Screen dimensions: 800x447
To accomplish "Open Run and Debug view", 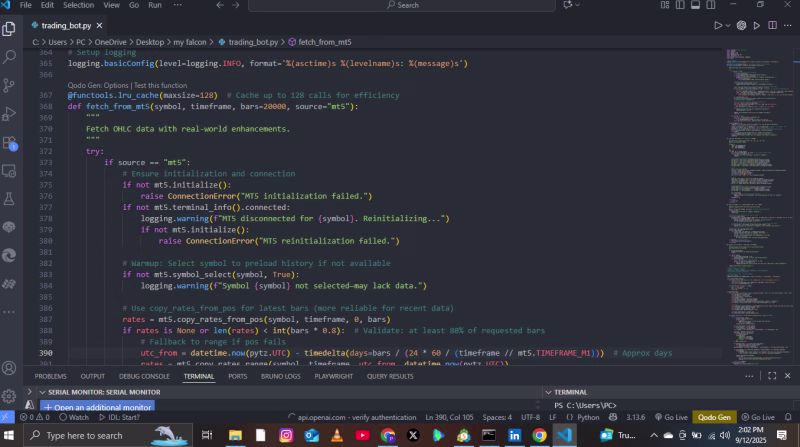I will [x=9, y=114].
